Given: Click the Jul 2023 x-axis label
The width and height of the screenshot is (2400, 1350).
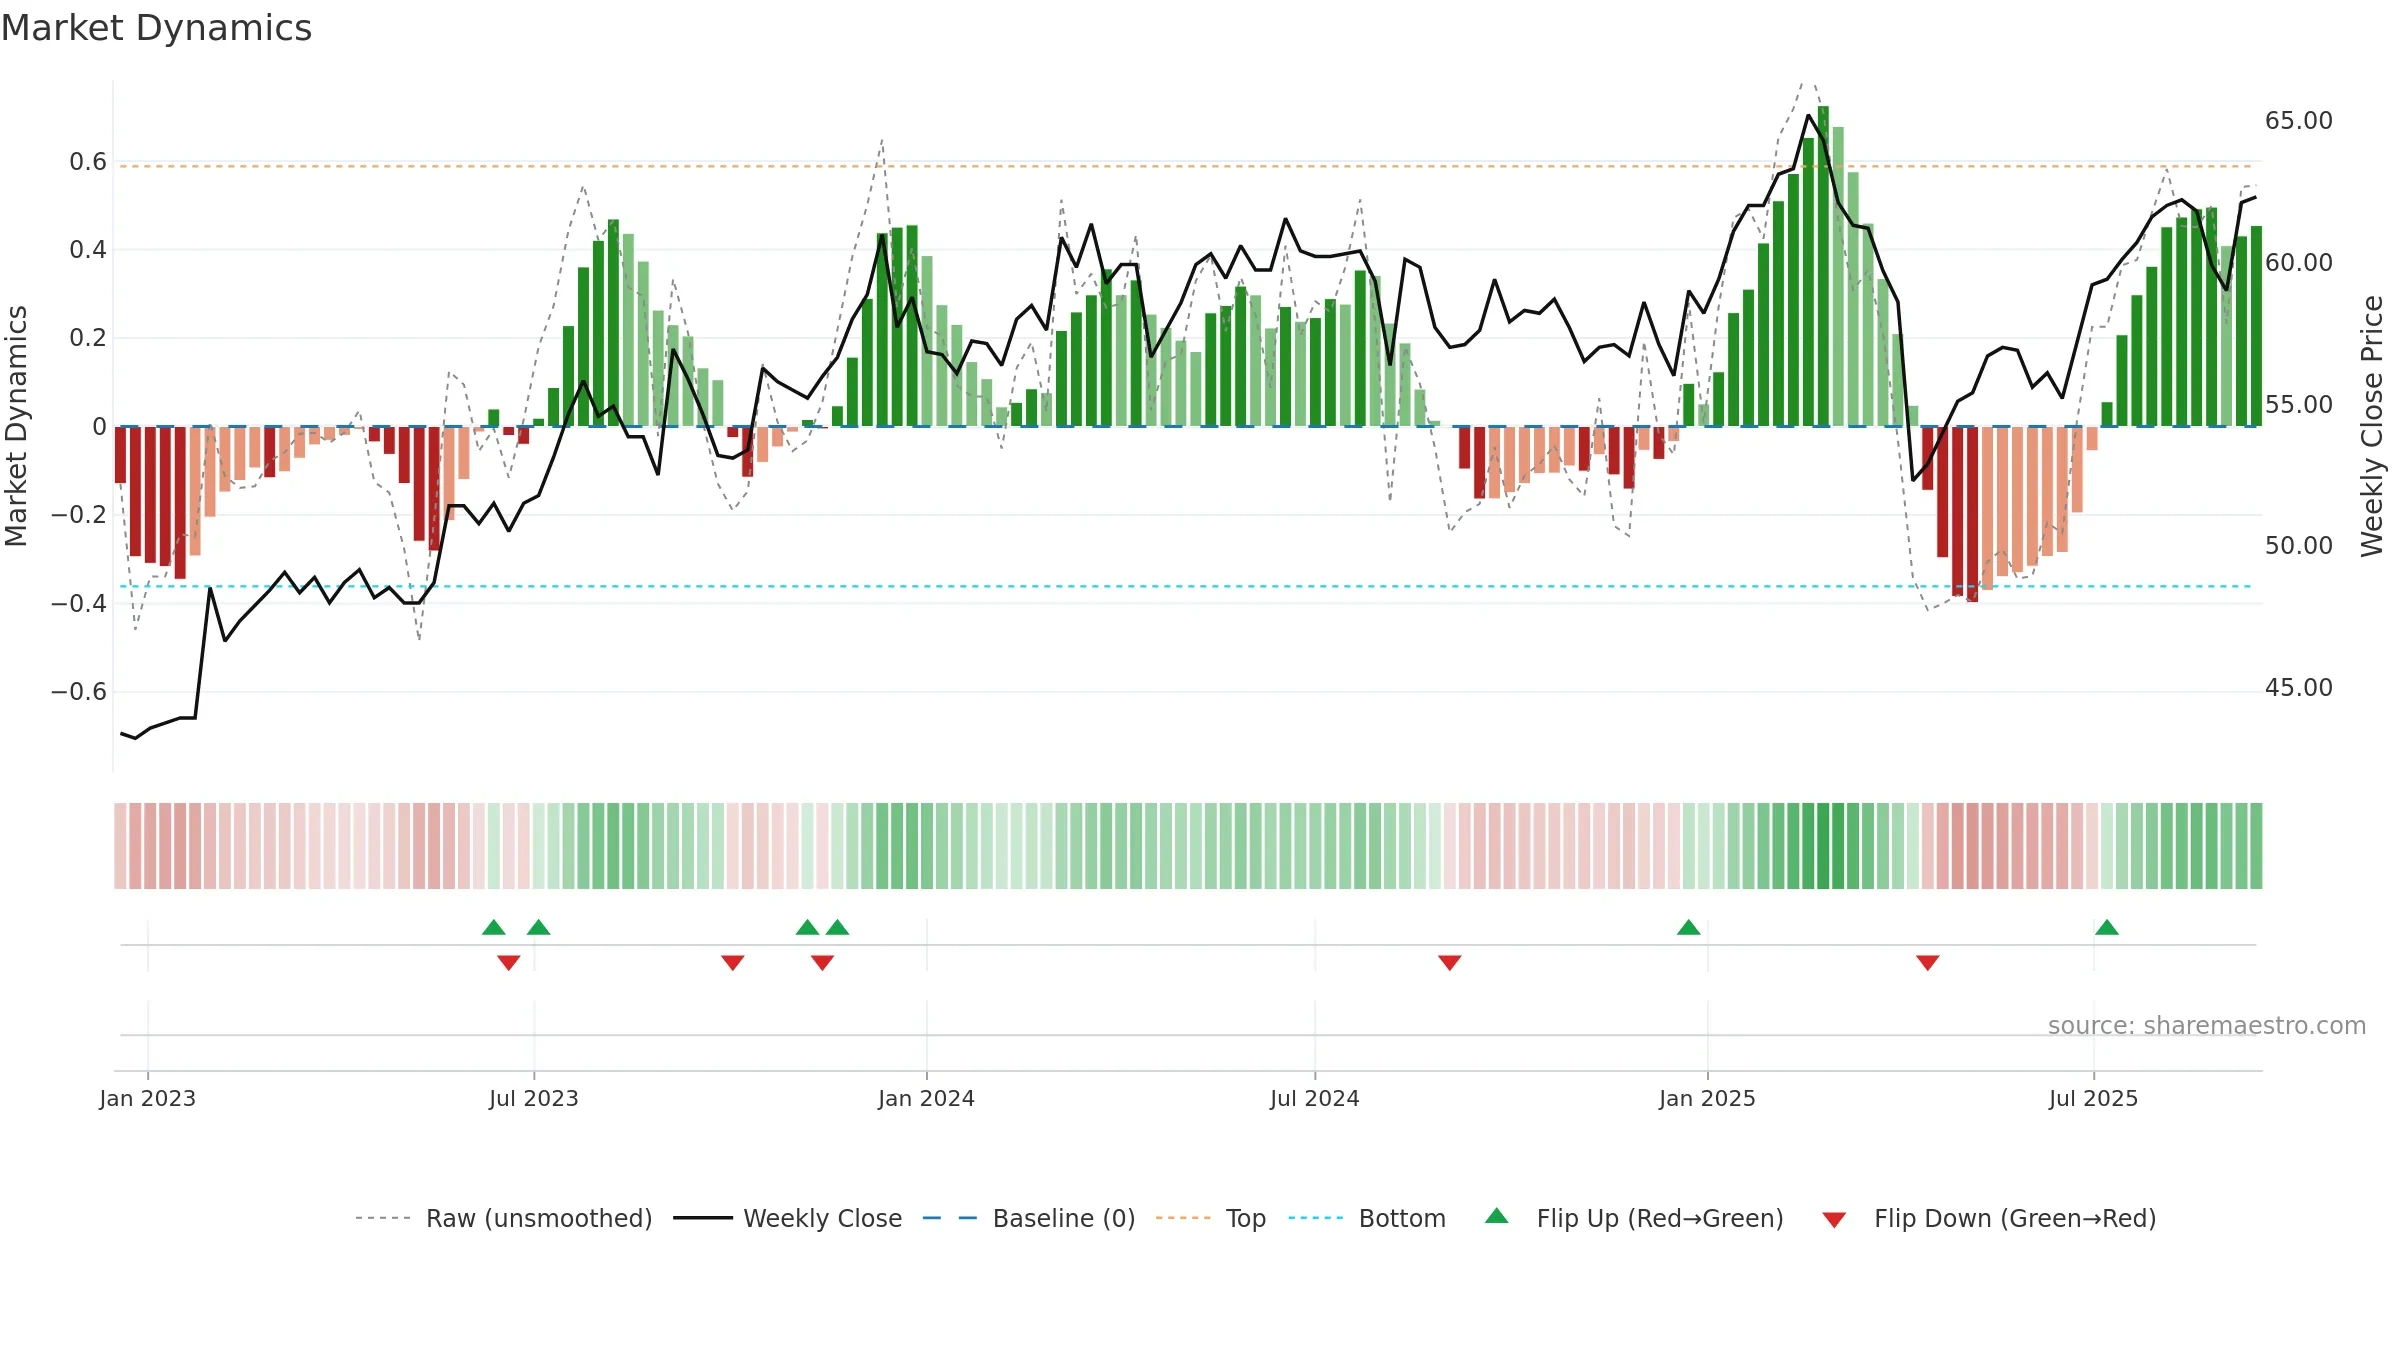Looking at the screenshot, I should click(x=534, y=1098).
